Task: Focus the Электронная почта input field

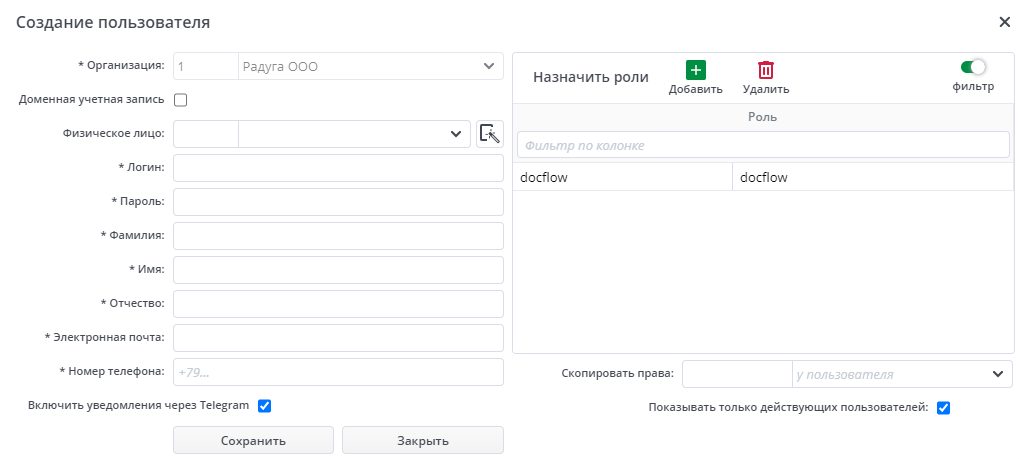Action: (x=339, y=338)
